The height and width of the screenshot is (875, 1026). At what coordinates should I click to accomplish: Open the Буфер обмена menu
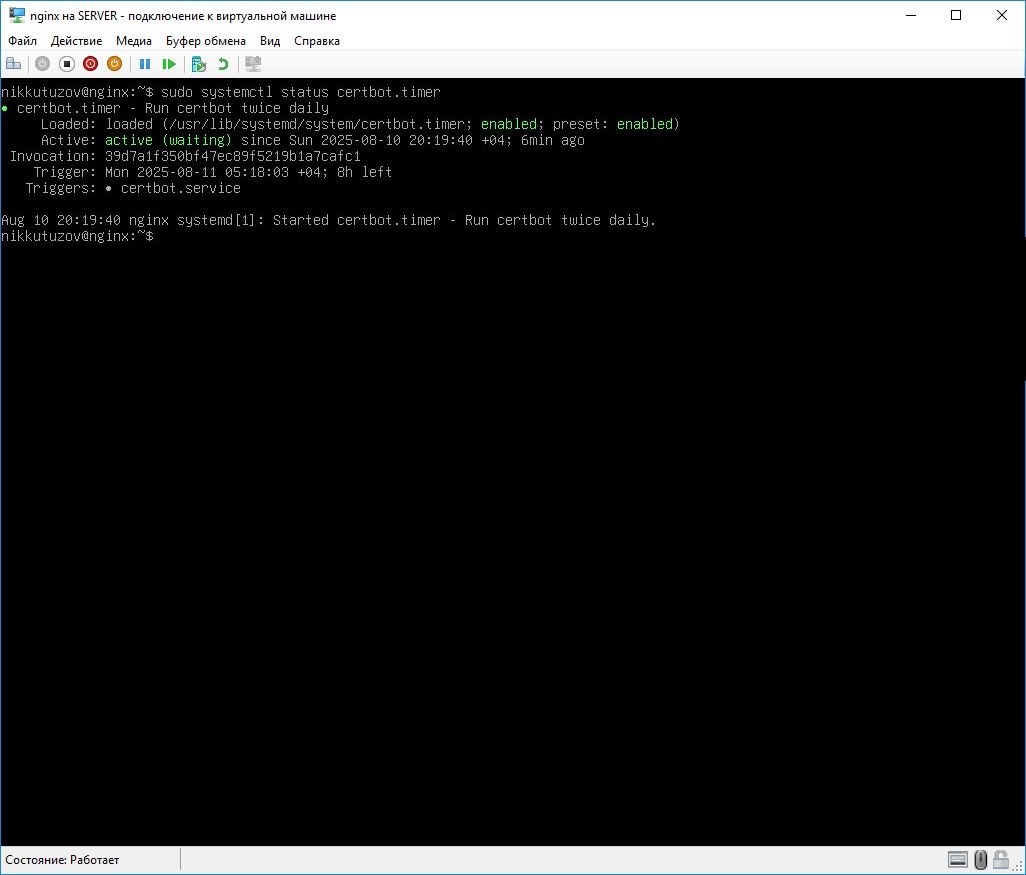pos(206,41)
